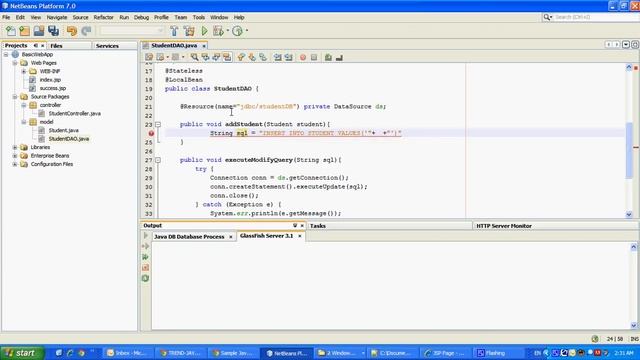Debug the main project

point(218,31)
